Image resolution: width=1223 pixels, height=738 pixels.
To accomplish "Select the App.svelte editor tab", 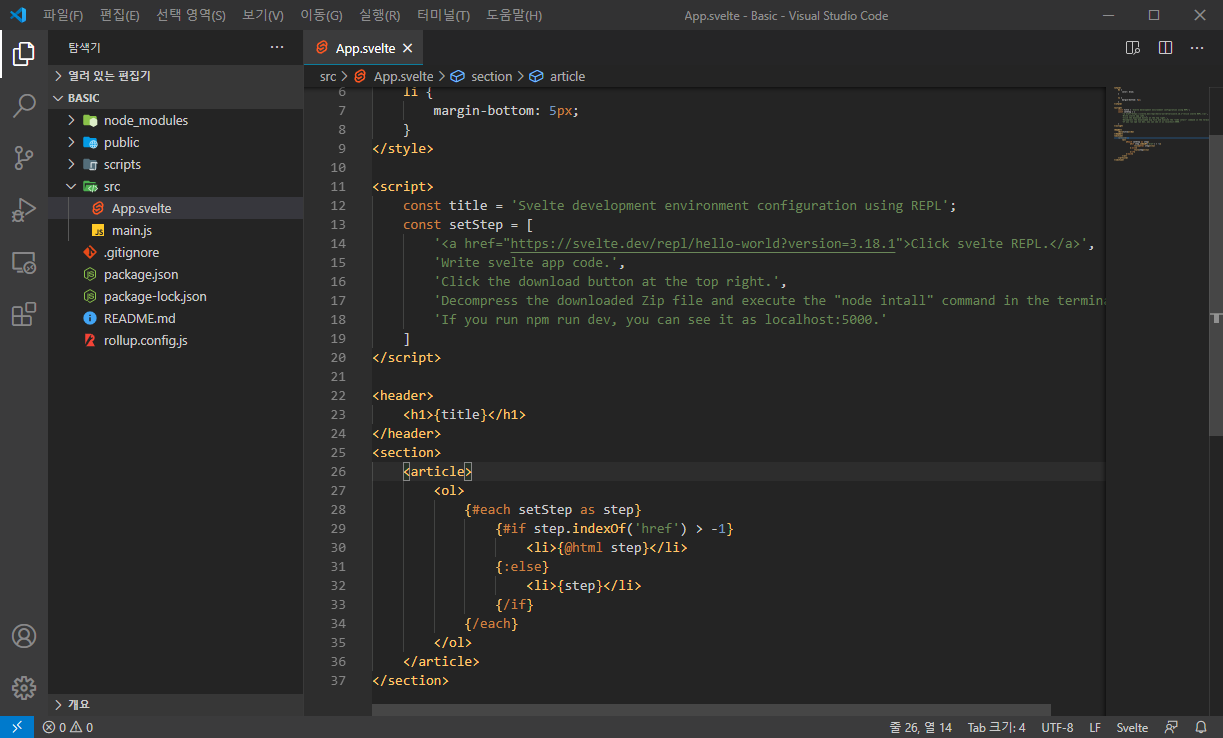I will point(364,48).
